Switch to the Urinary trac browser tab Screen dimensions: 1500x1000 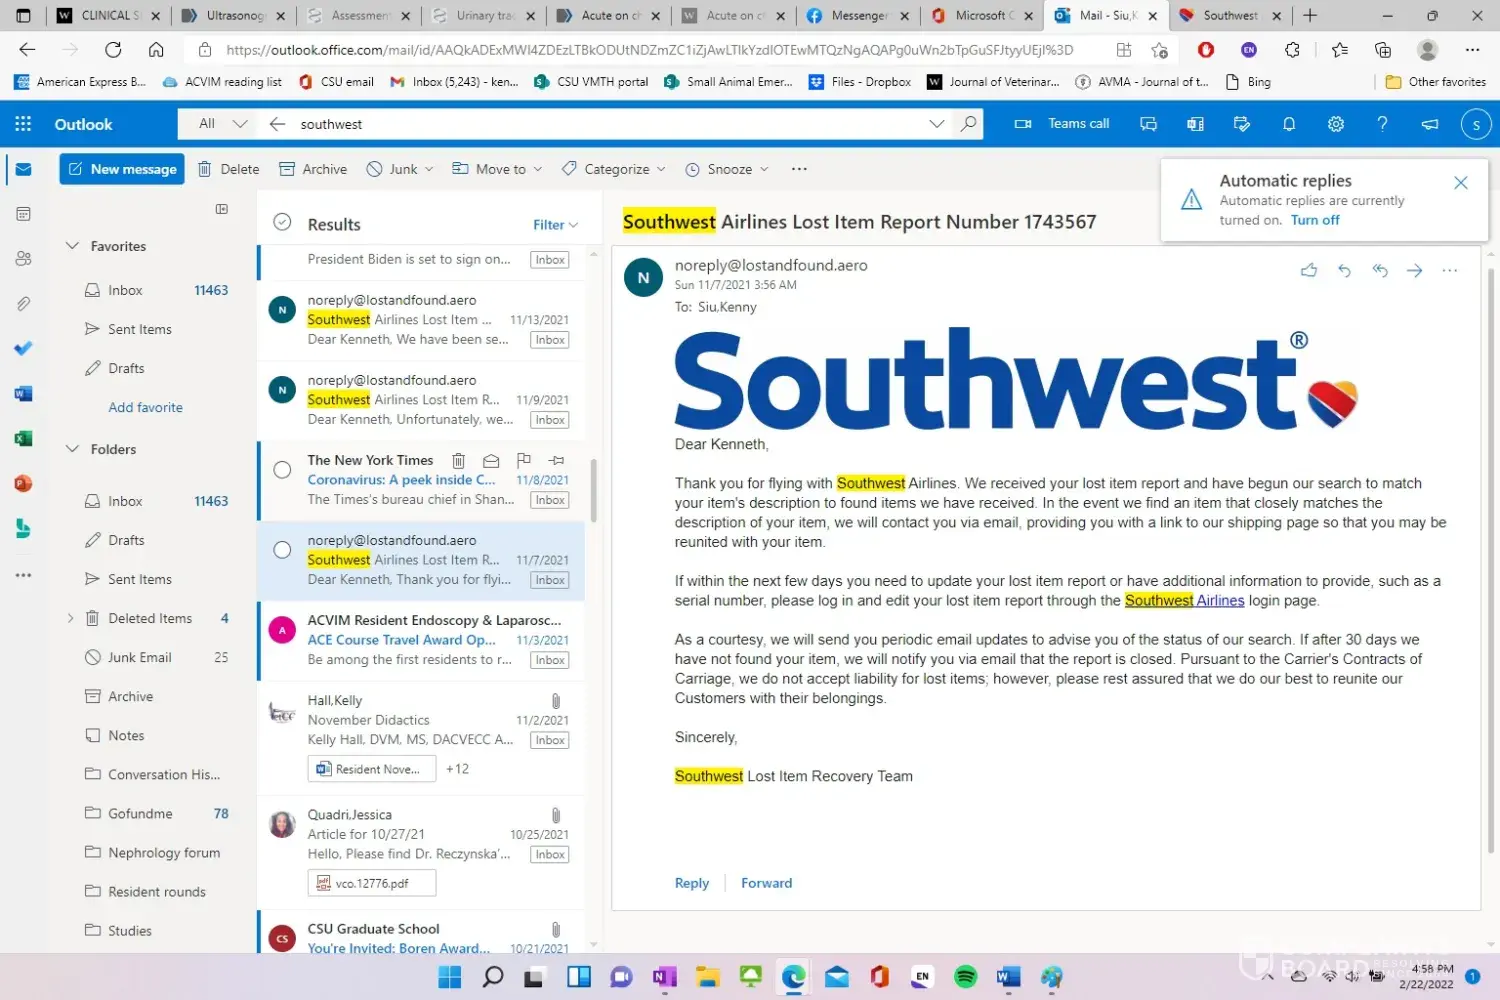(484, 16)
